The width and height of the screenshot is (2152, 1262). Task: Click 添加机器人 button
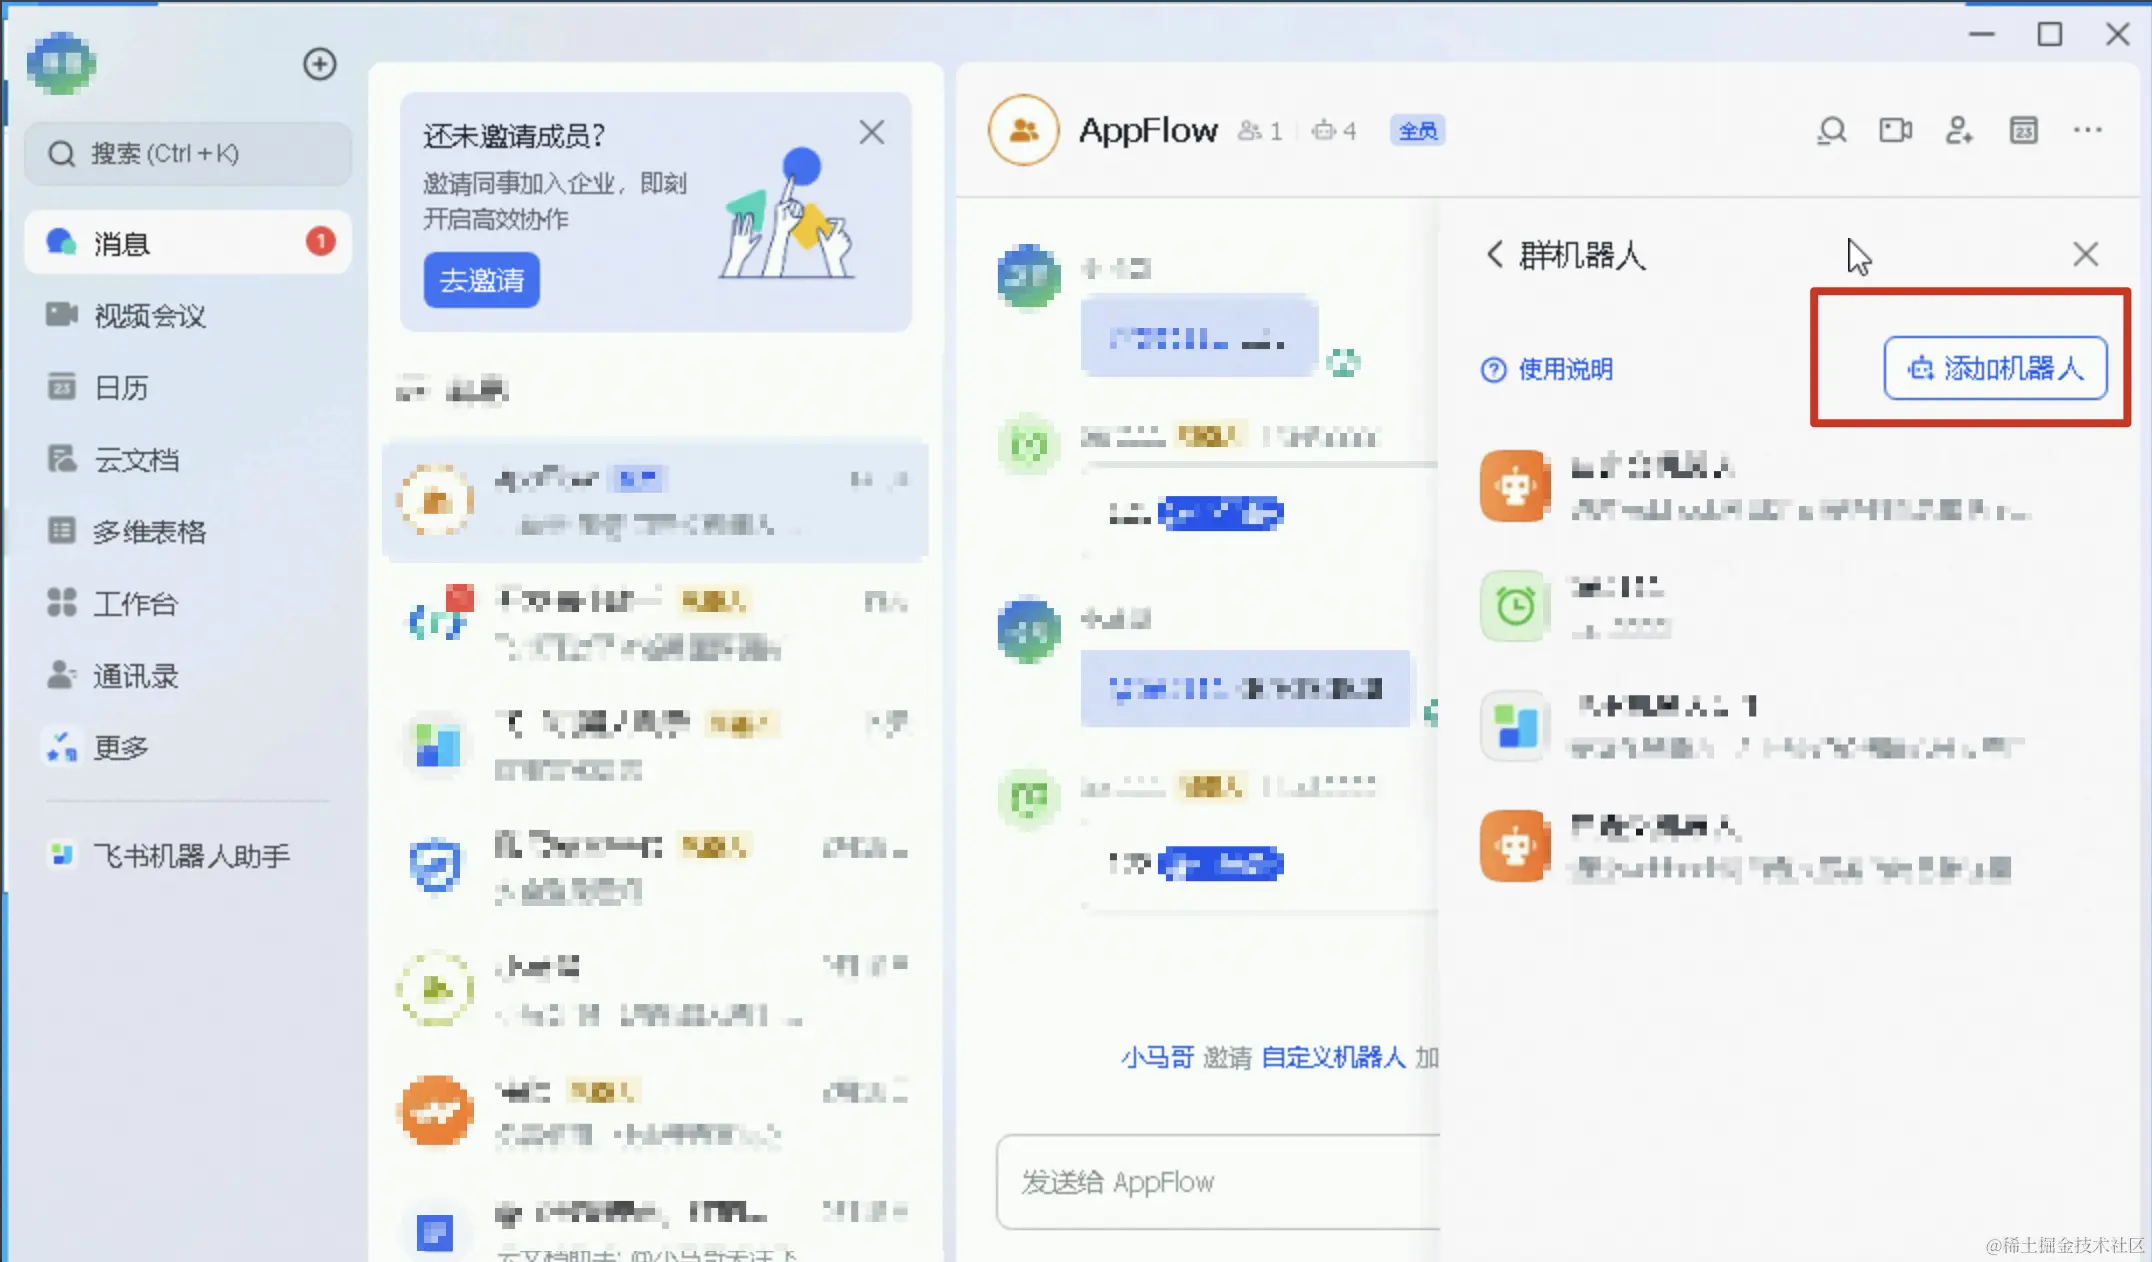pos(1995,368)
